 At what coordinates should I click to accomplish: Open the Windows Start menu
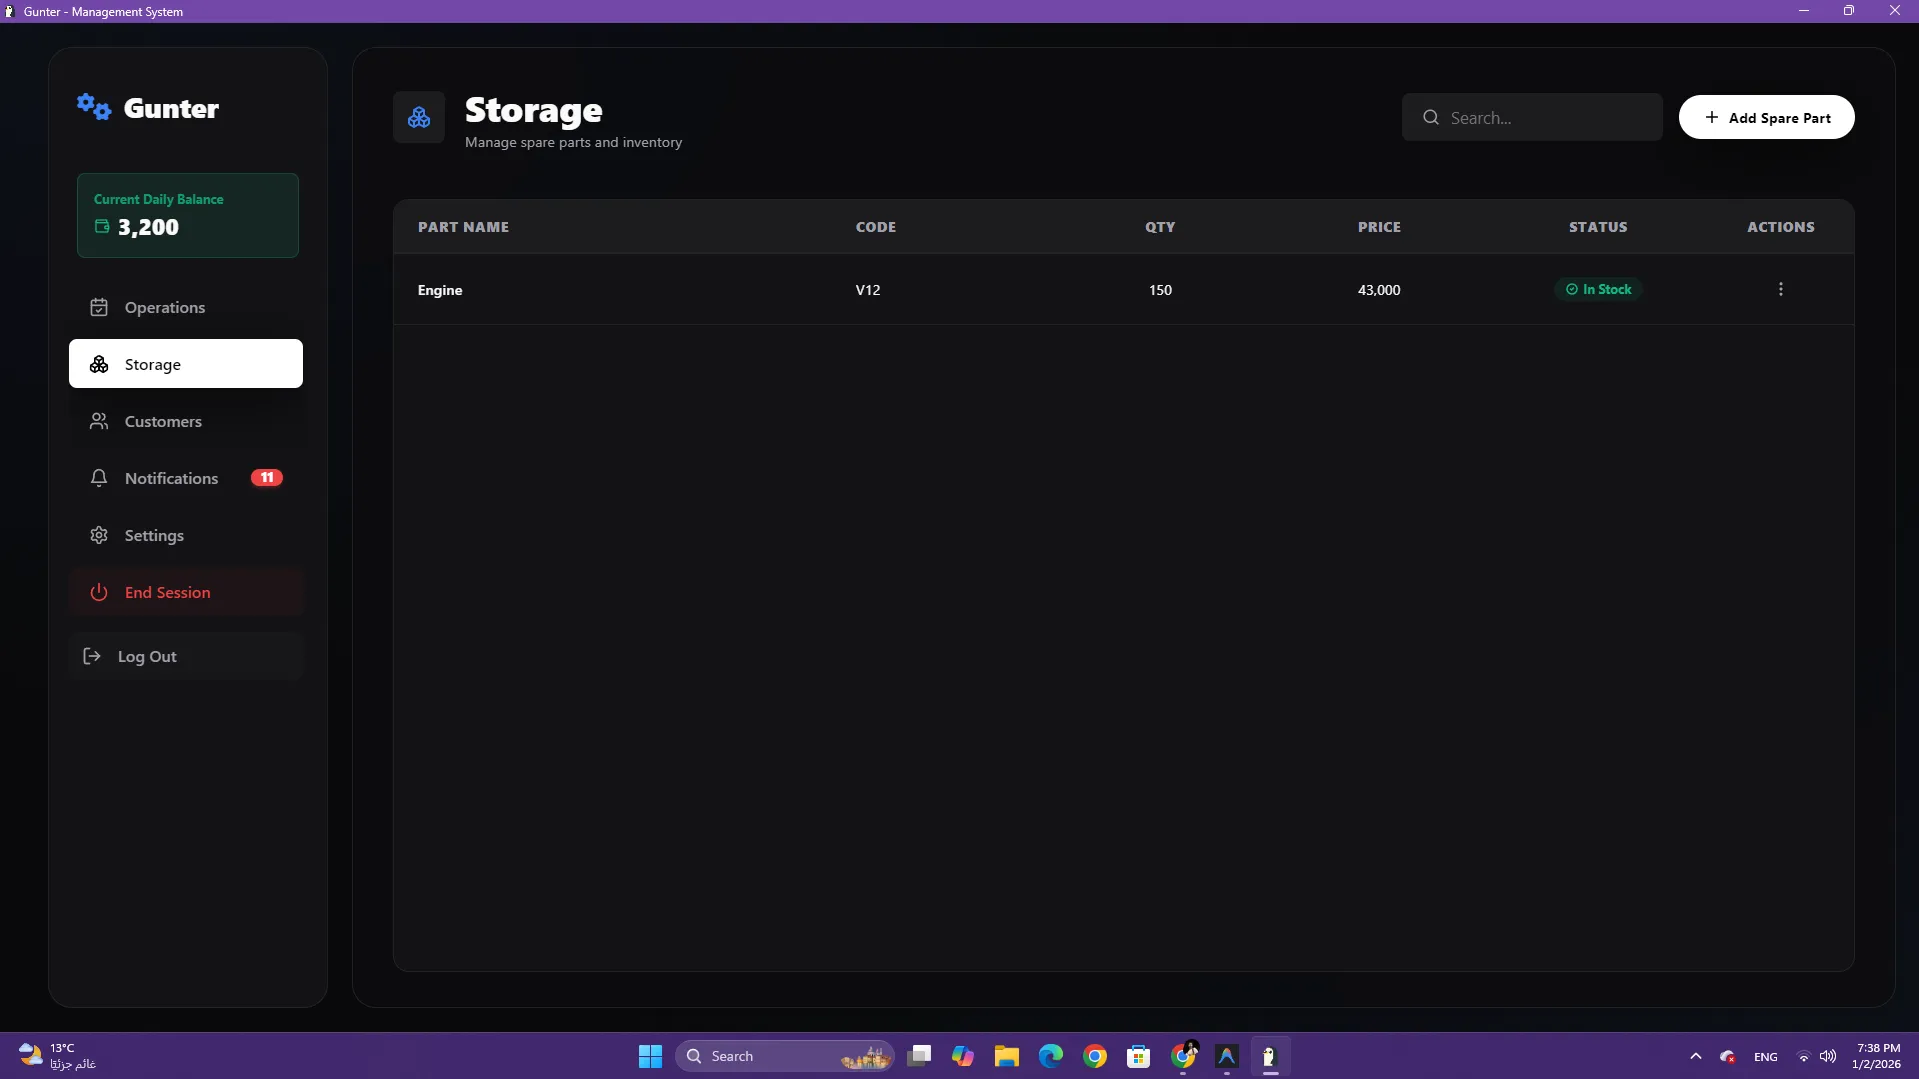[650, 1056]
